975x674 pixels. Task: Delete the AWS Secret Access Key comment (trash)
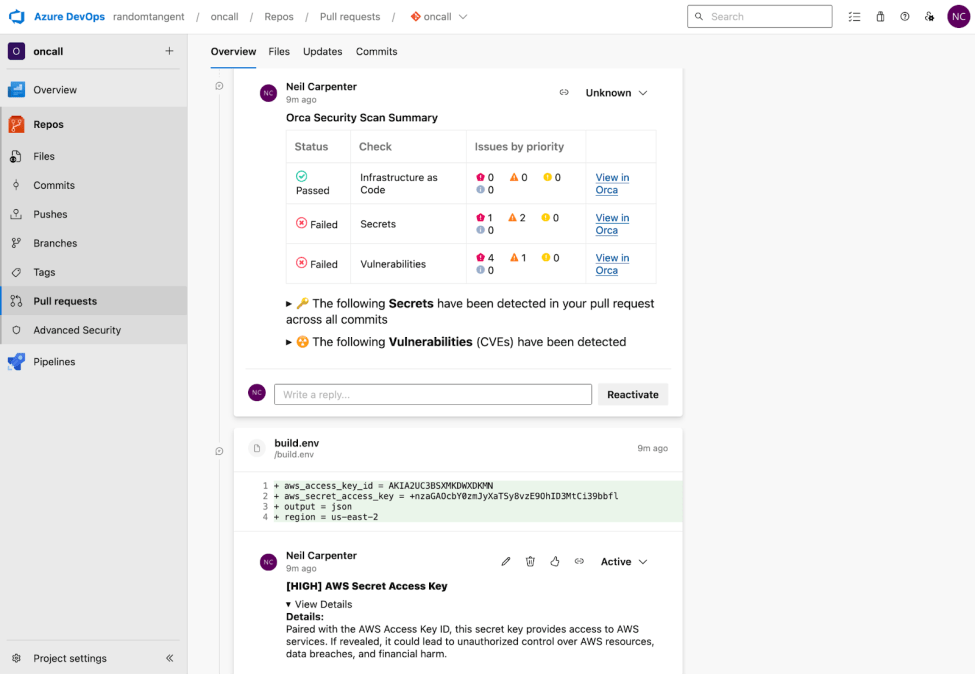(x=530, y=561)
